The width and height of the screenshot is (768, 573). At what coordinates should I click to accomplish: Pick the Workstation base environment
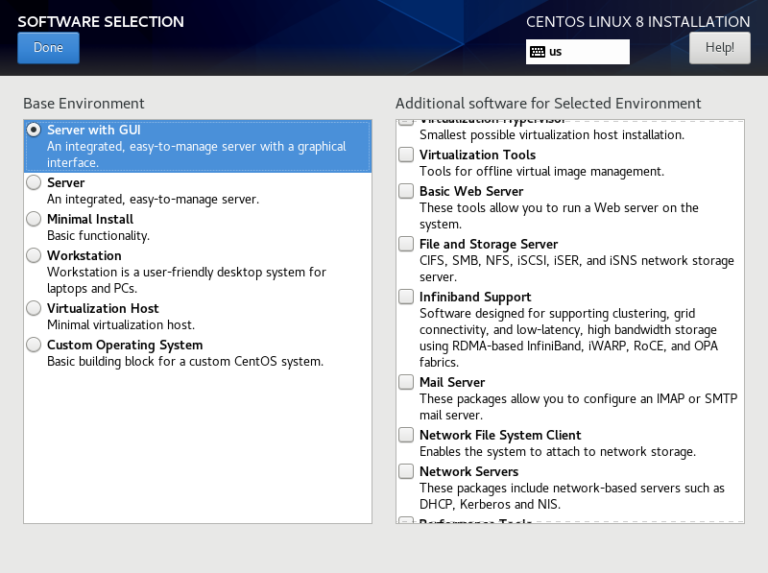coord(34,256)
